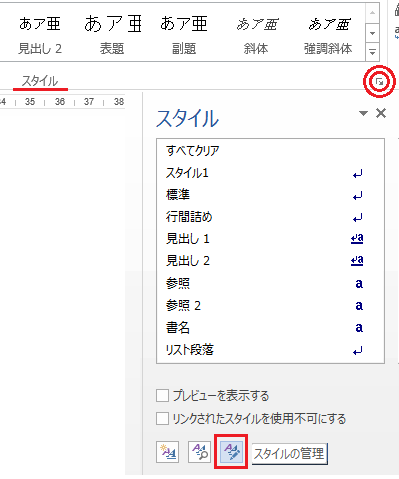Click the New Style icon button
The width and height of the screenshot is (399, 479).
(x=167, y=452)
